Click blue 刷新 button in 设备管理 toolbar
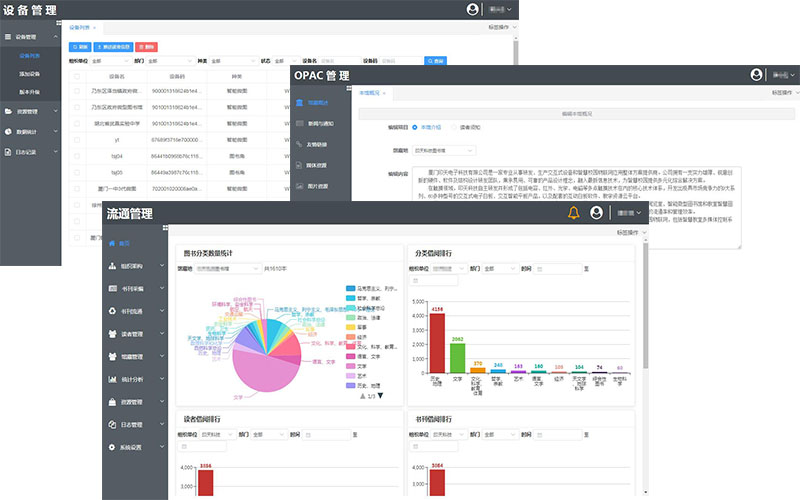 tap(80, 47)
